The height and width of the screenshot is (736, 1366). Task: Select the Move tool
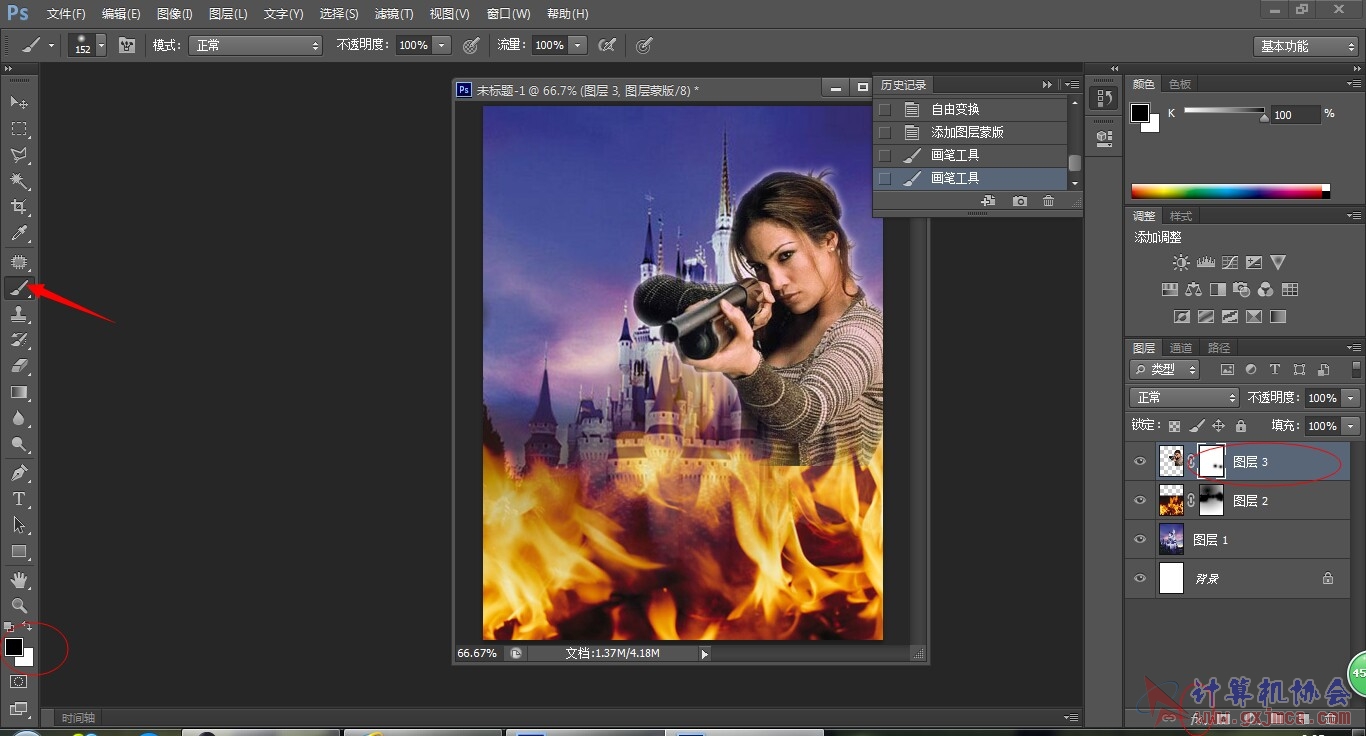tap(19, 103)
